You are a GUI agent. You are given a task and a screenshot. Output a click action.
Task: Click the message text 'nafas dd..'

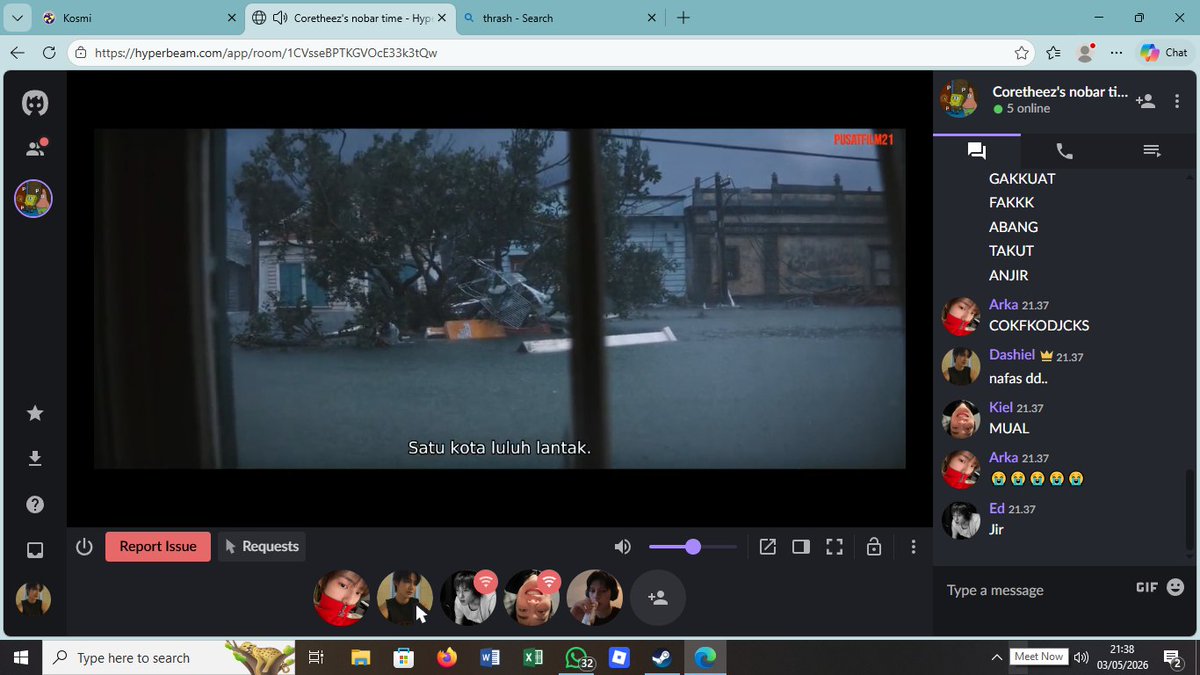[x=1018, y=378]
